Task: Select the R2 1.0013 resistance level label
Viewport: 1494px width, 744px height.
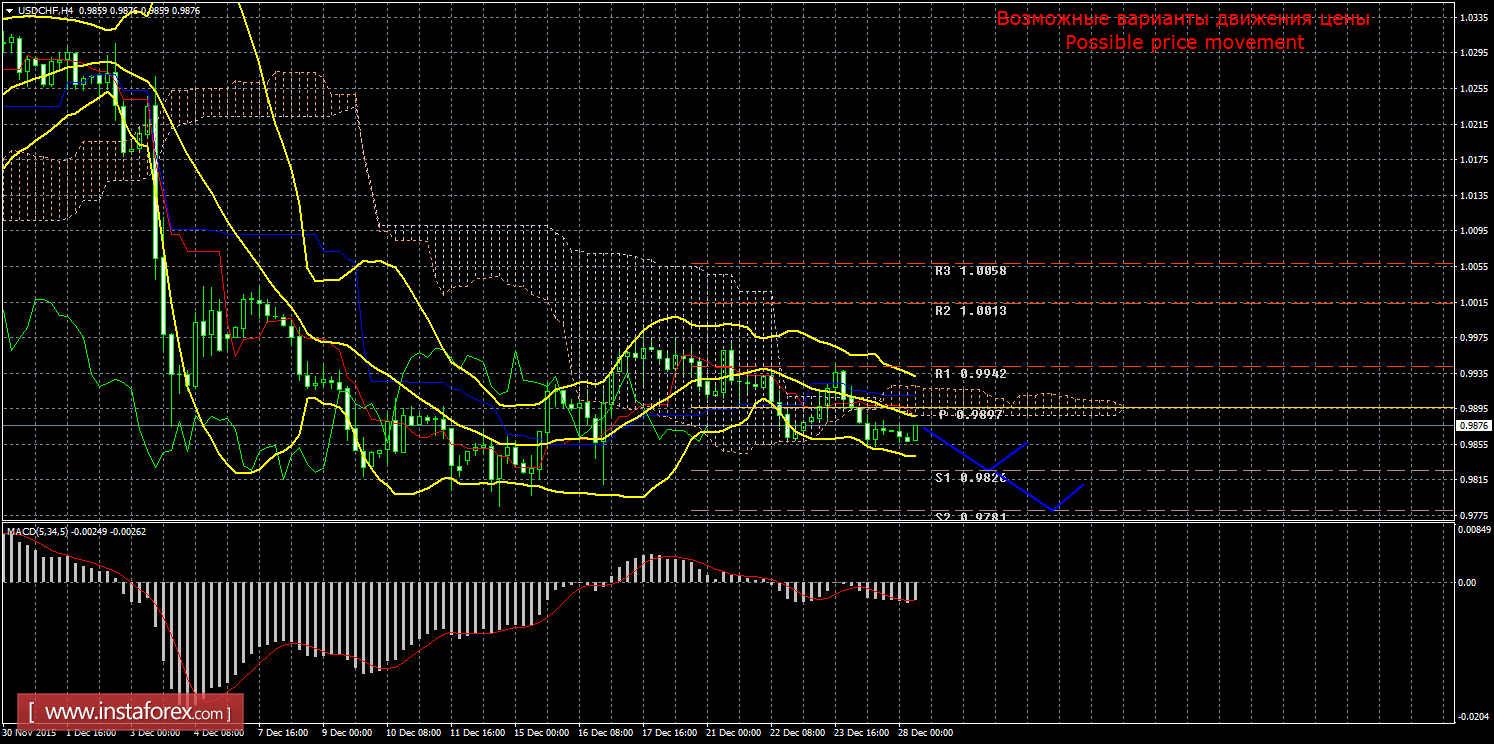Action: coord(970,311)
